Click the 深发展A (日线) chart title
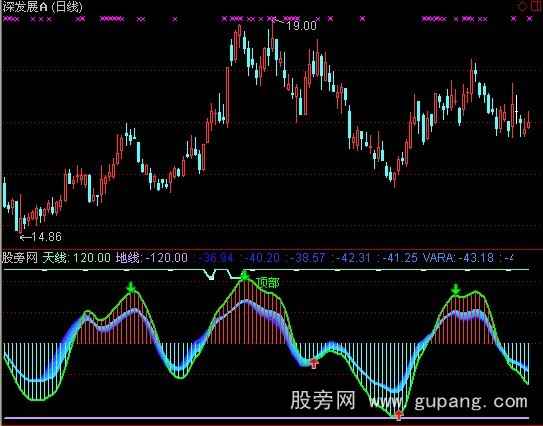543x426 pixels. tap(42, 7)
